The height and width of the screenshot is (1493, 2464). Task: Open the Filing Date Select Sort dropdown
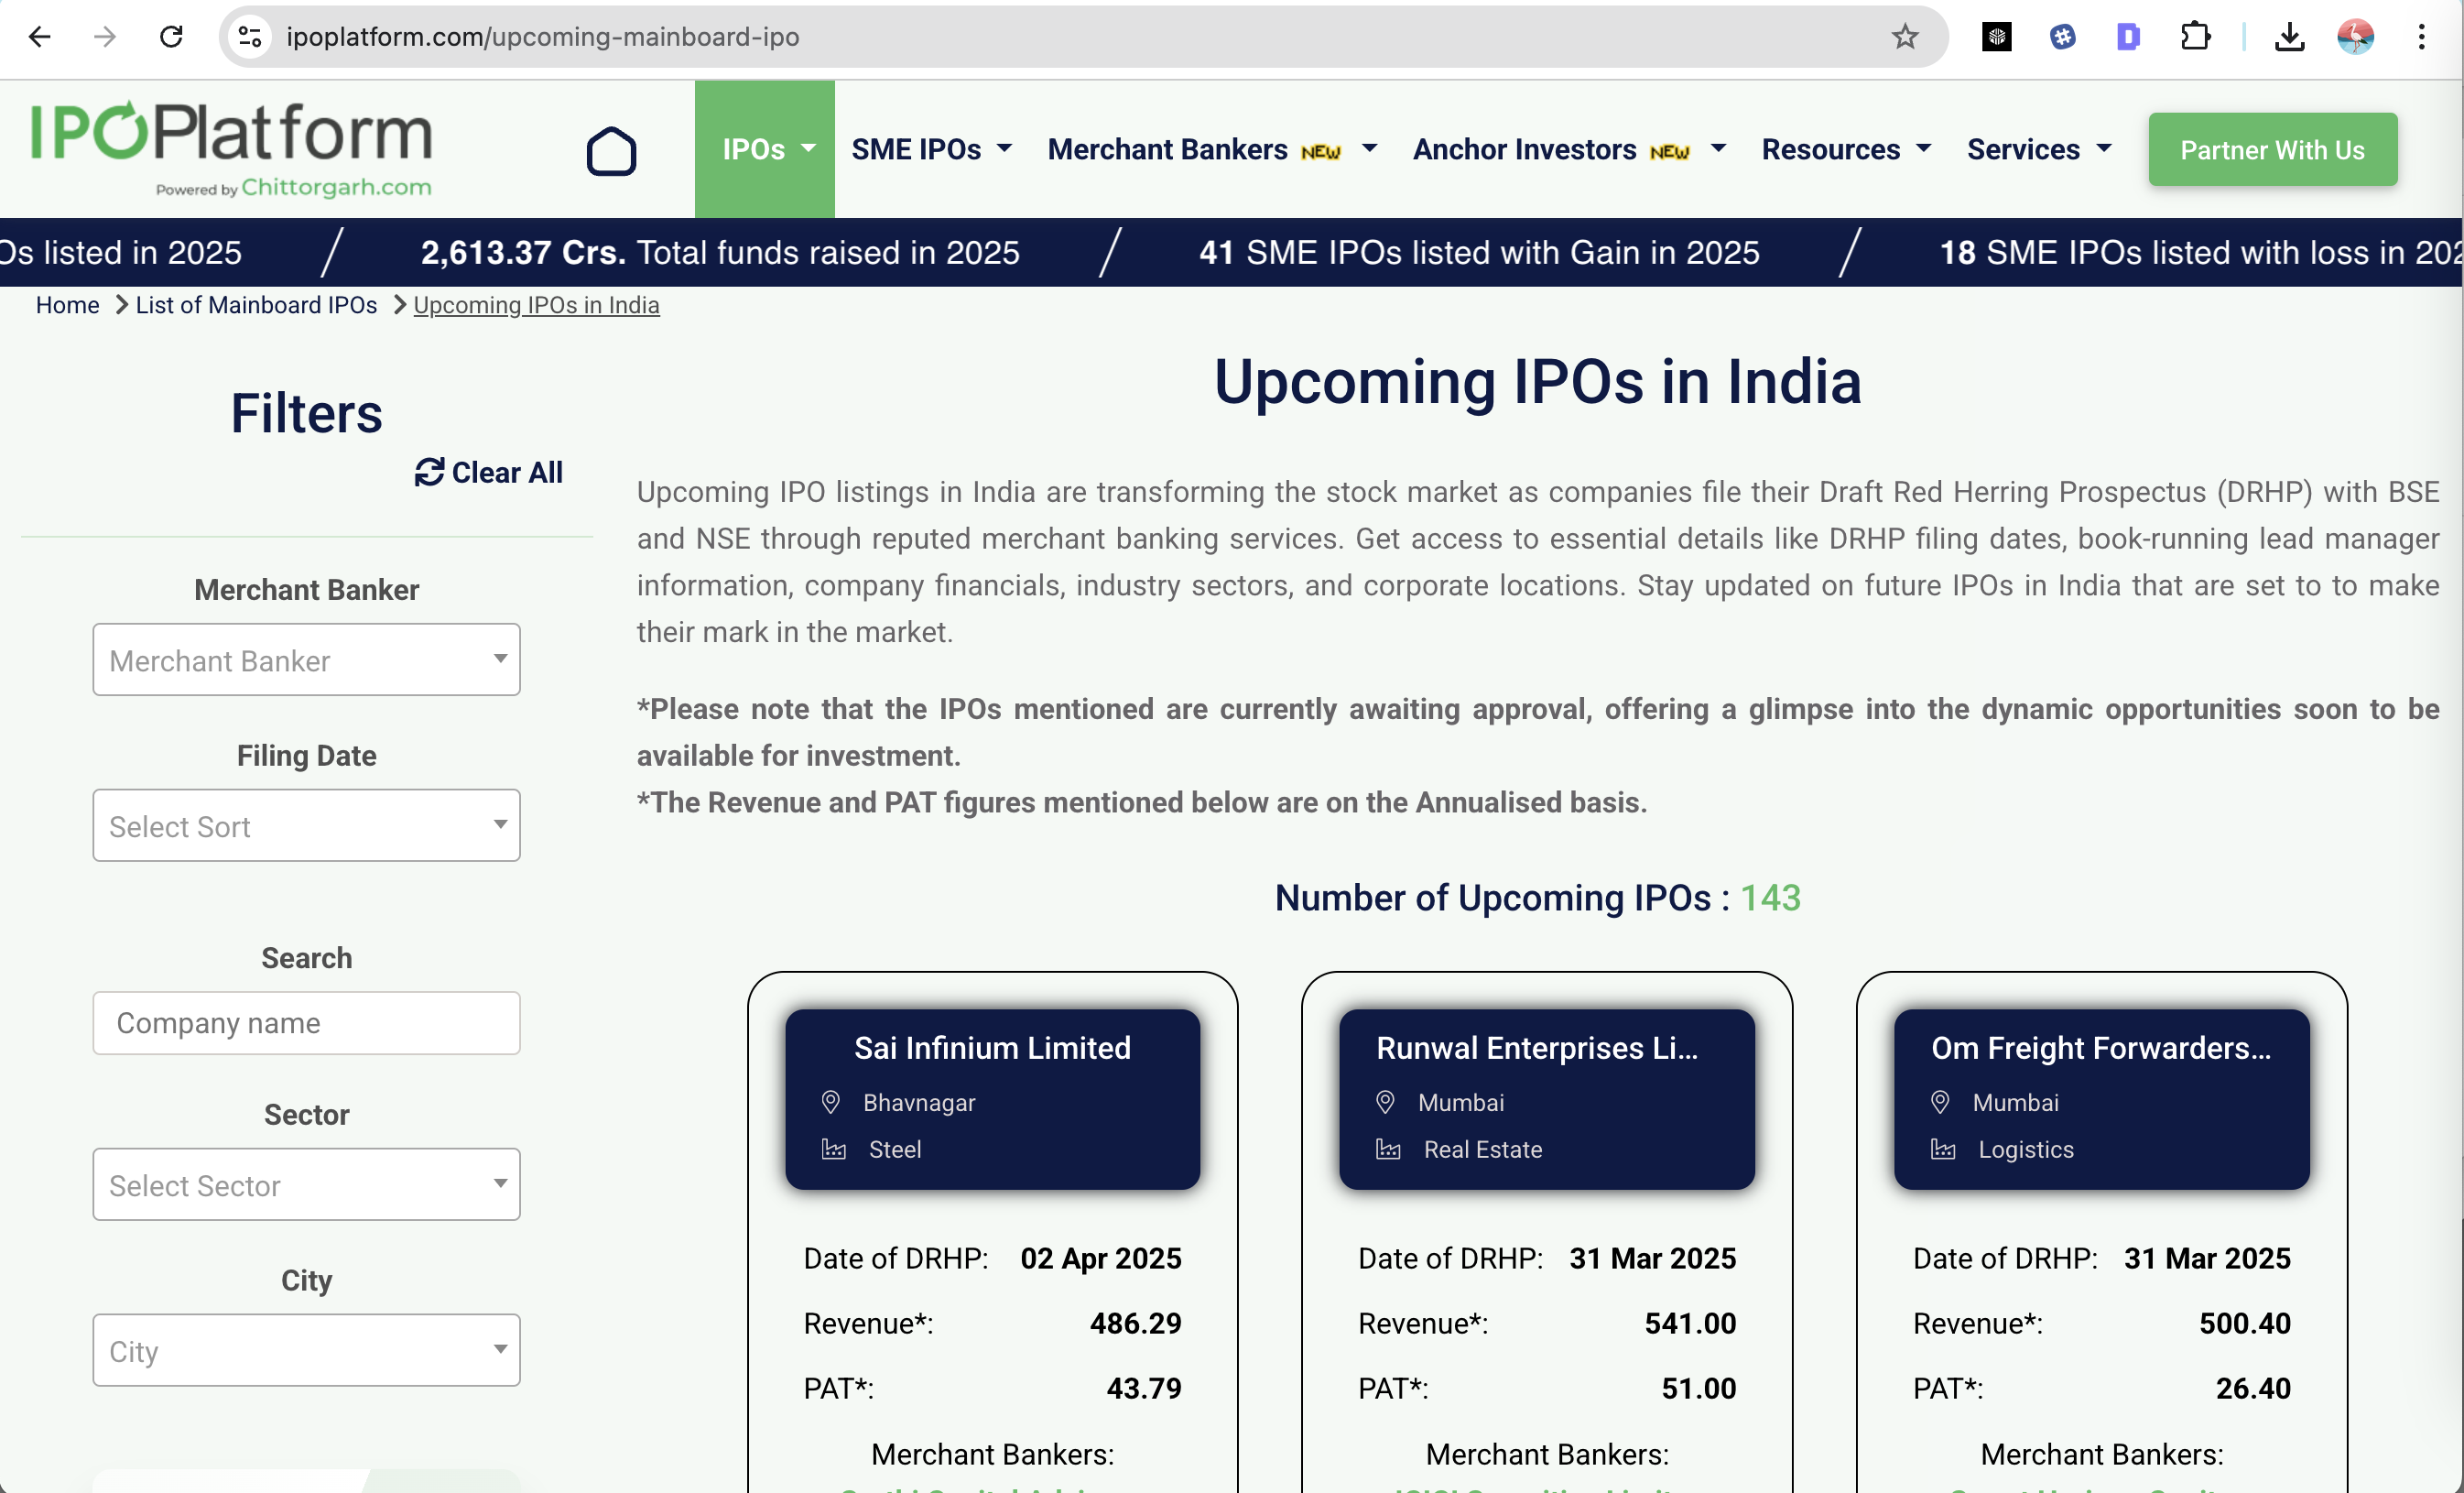click(307, 826)
